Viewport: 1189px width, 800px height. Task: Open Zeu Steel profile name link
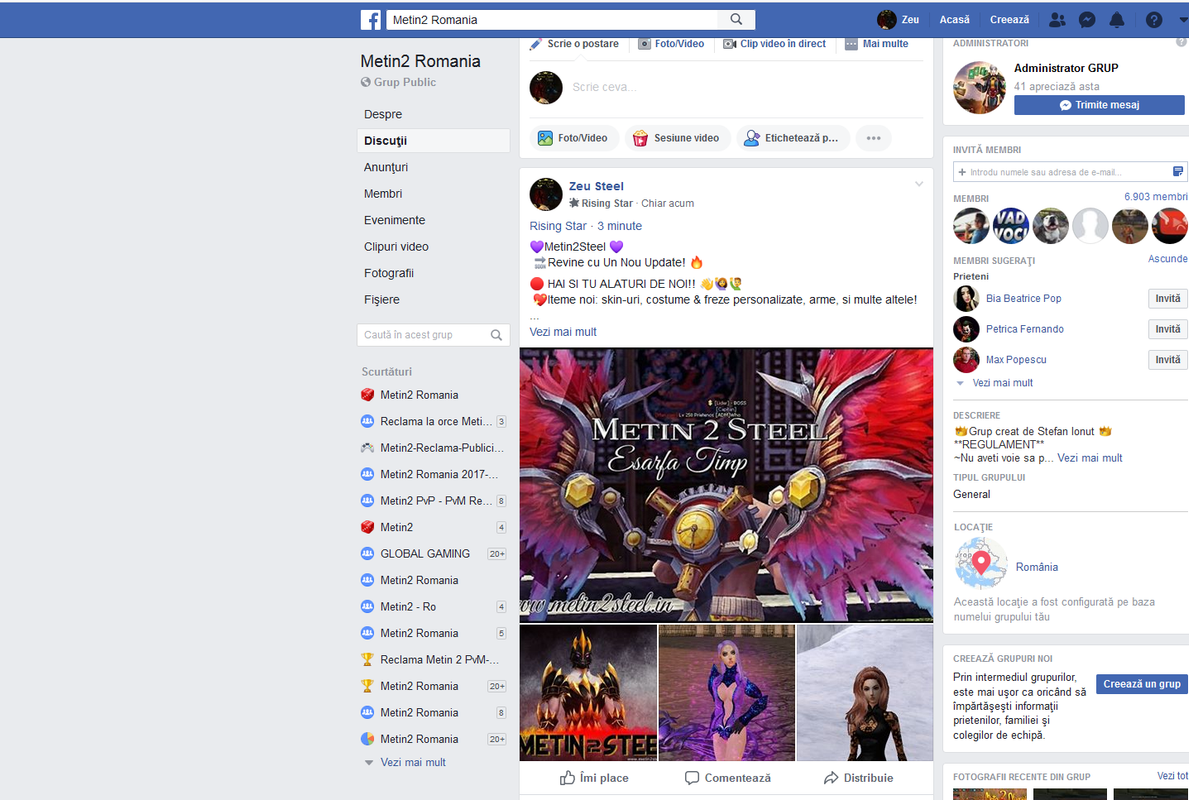[596, 187]
